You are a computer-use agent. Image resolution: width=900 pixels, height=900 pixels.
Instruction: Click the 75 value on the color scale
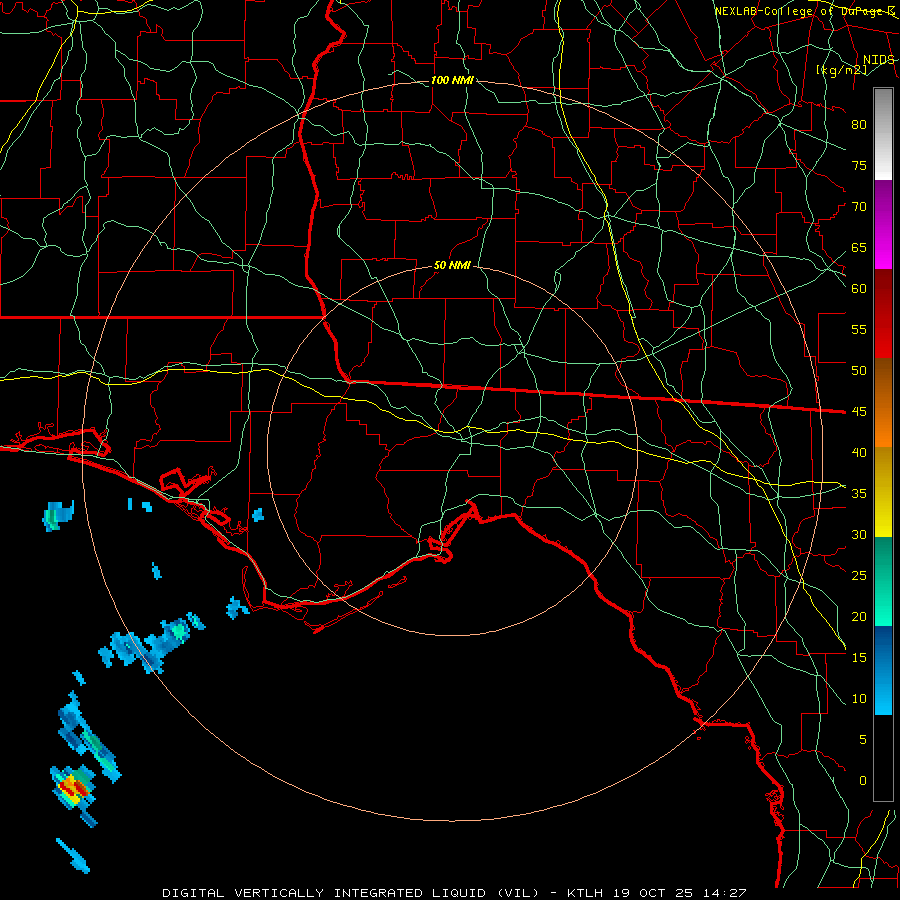(859, 165)
